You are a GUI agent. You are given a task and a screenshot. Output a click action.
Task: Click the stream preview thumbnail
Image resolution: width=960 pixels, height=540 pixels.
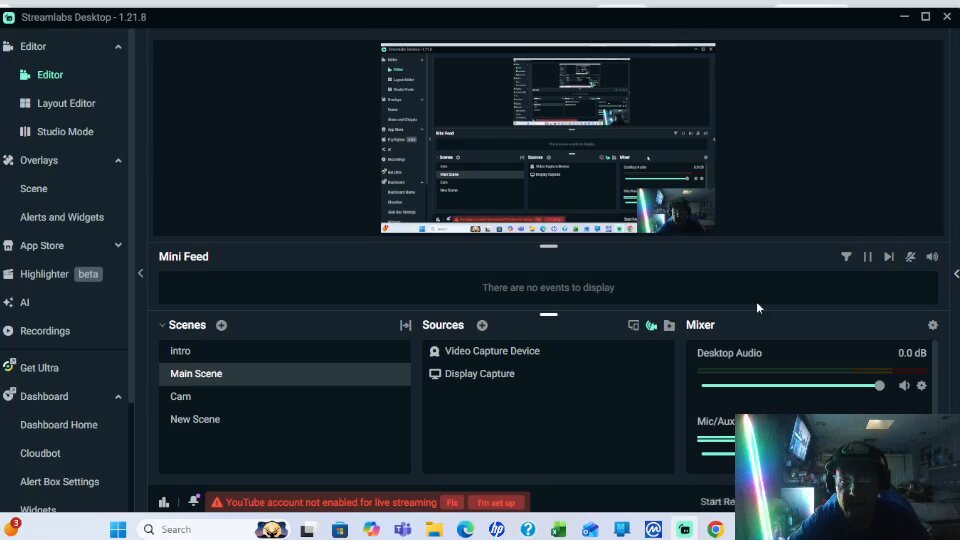pos(548,138)
